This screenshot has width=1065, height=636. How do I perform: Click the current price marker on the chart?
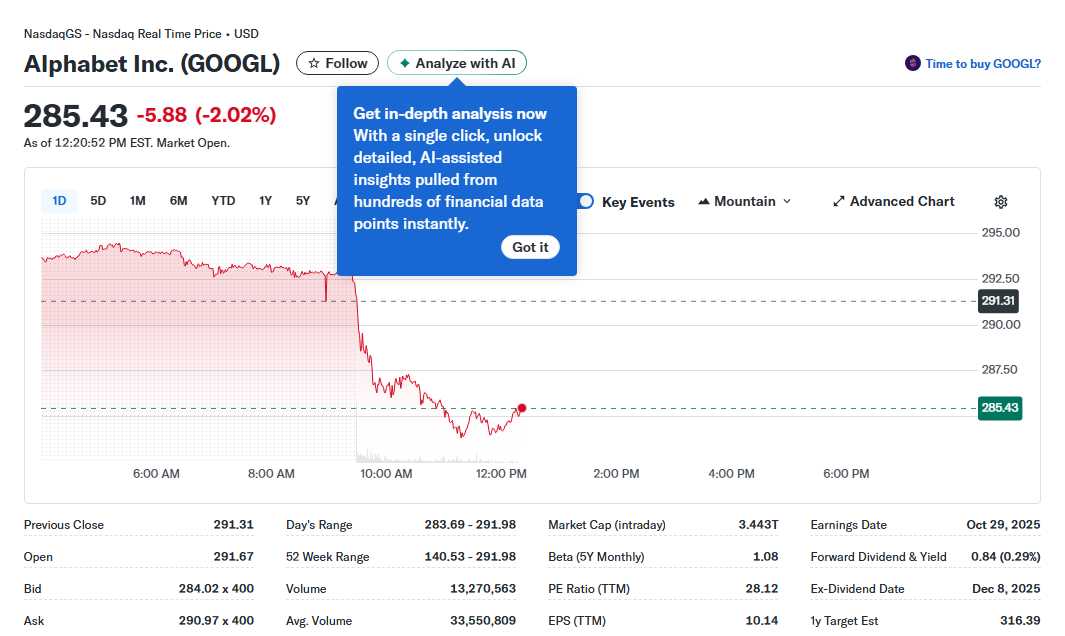pos(520,408)
